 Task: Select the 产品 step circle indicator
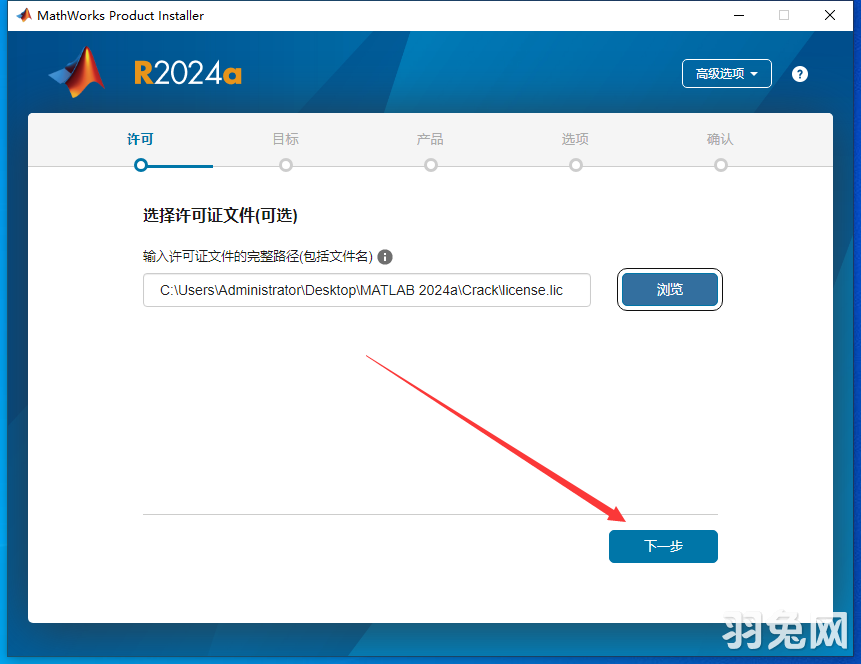click(430, 165)
